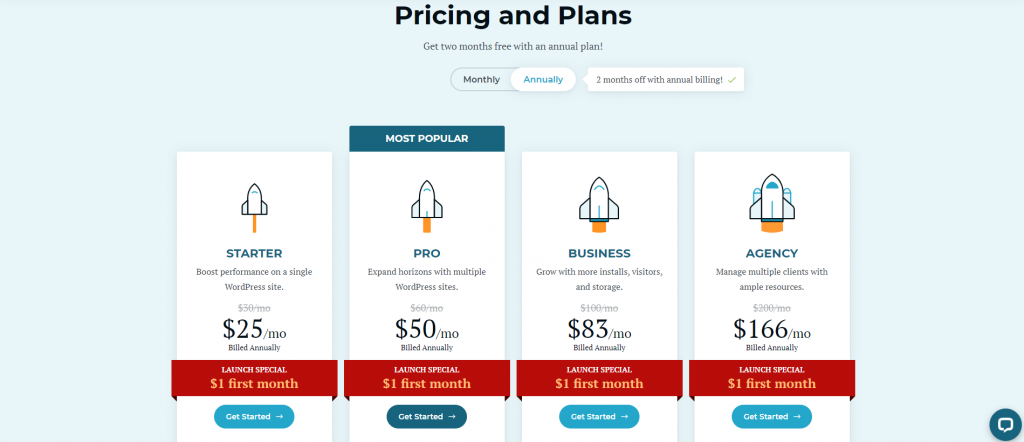Click Agency plan Launch Special ribbon
Viewport: 1024px width, 442px height.
pos(771,378)
